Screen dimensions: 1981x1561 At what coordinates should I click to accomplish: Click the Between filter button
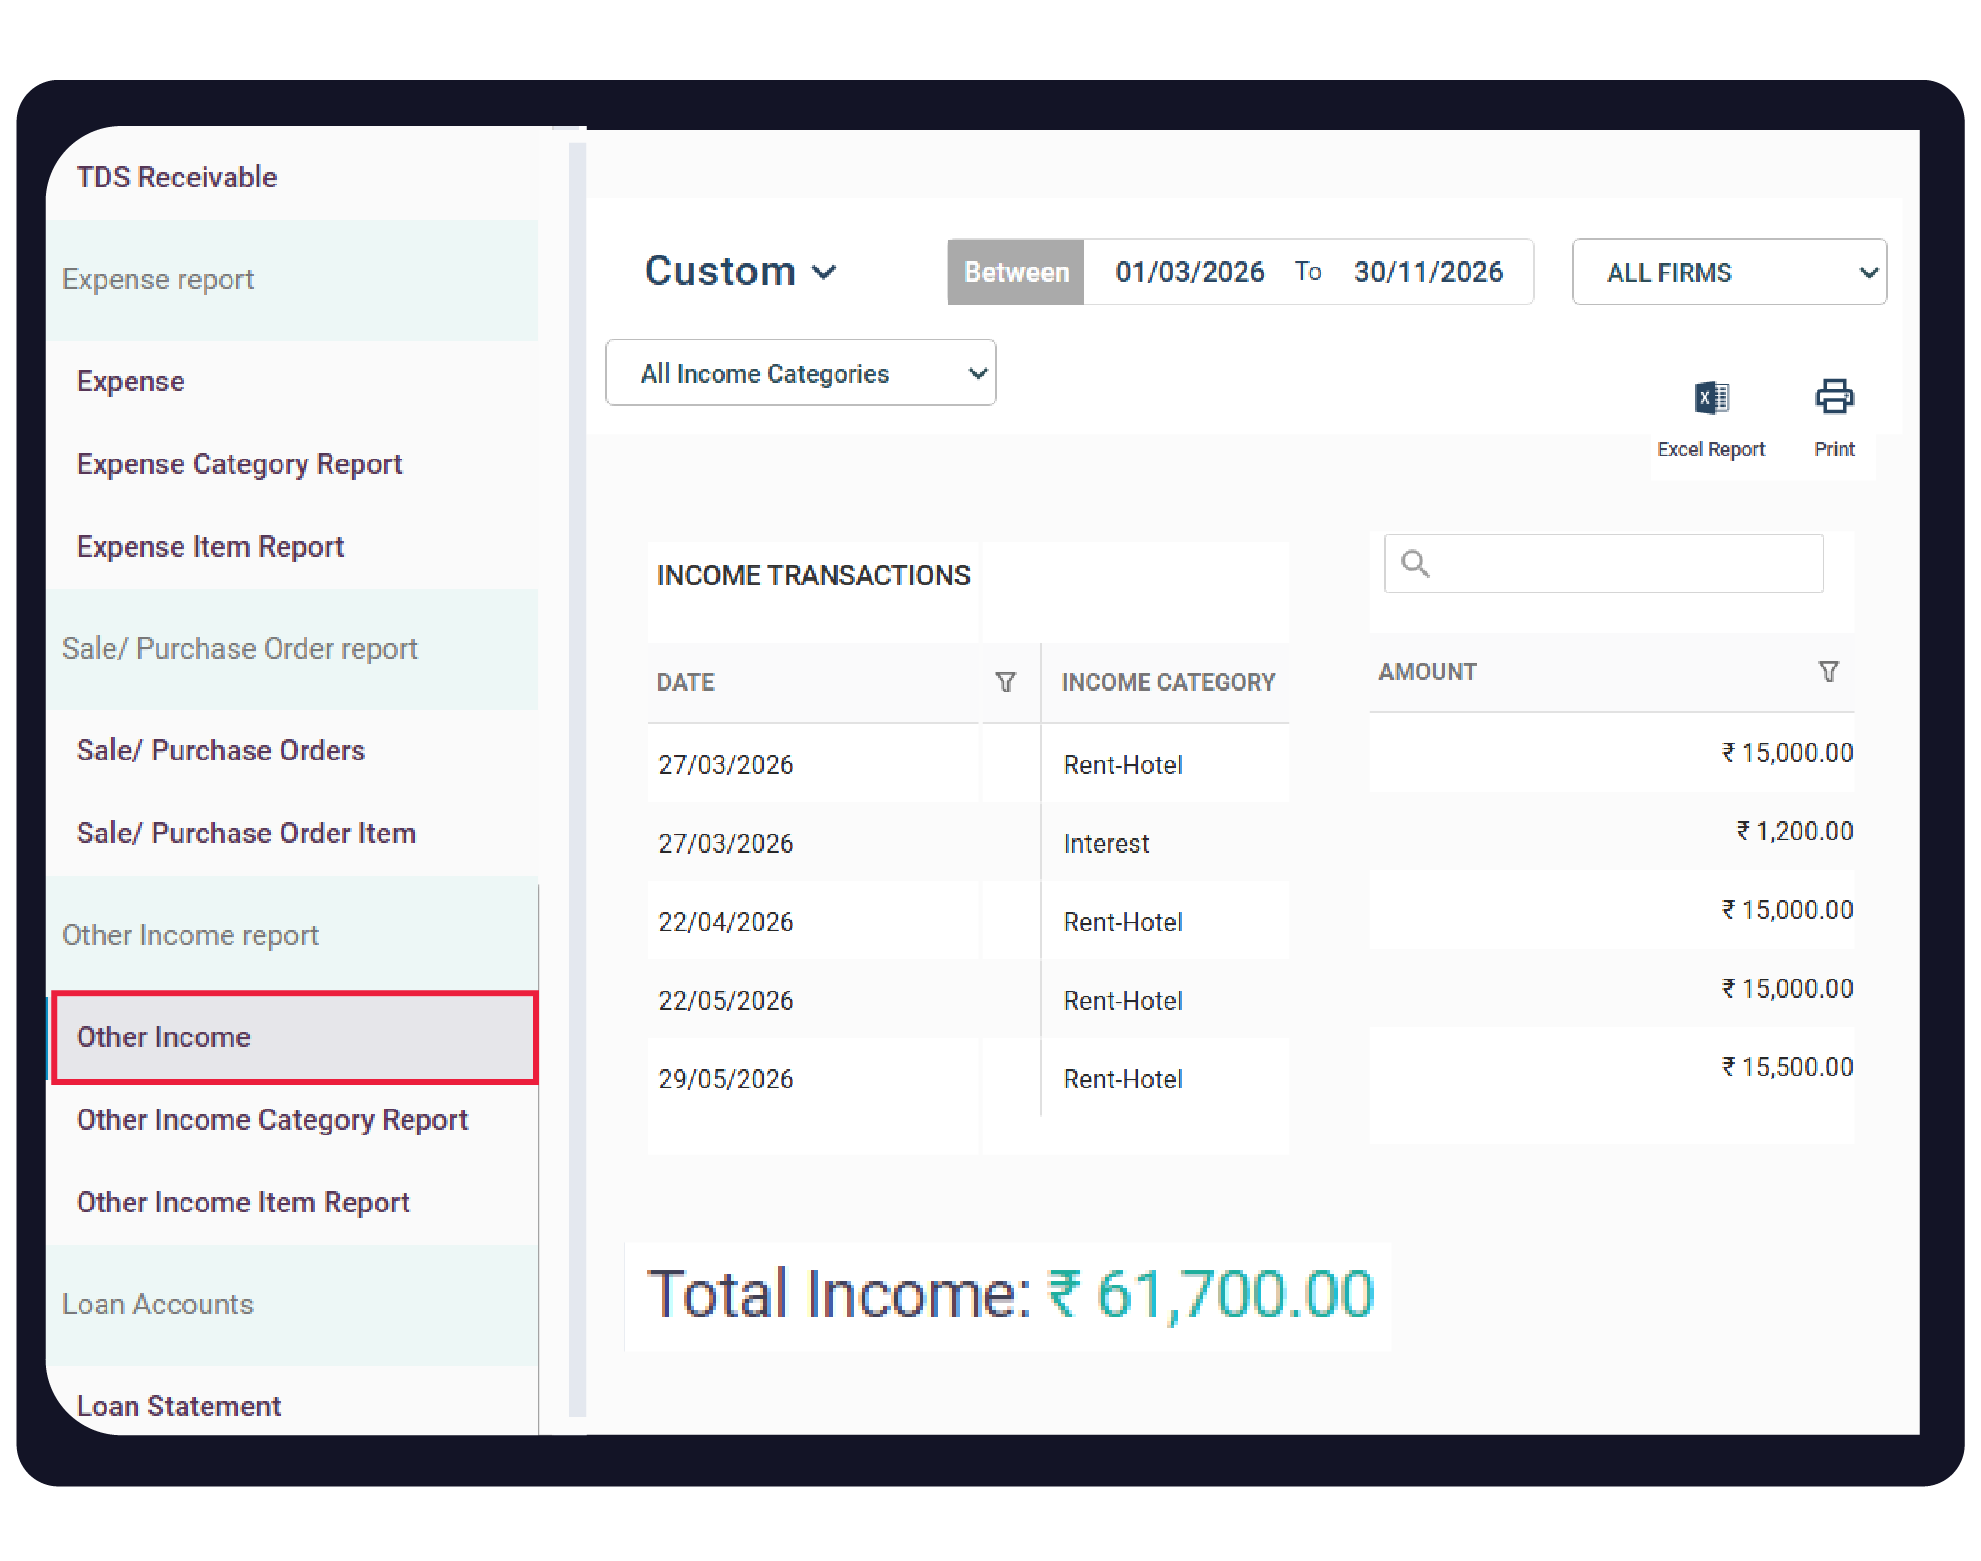tap(1015, 271)
